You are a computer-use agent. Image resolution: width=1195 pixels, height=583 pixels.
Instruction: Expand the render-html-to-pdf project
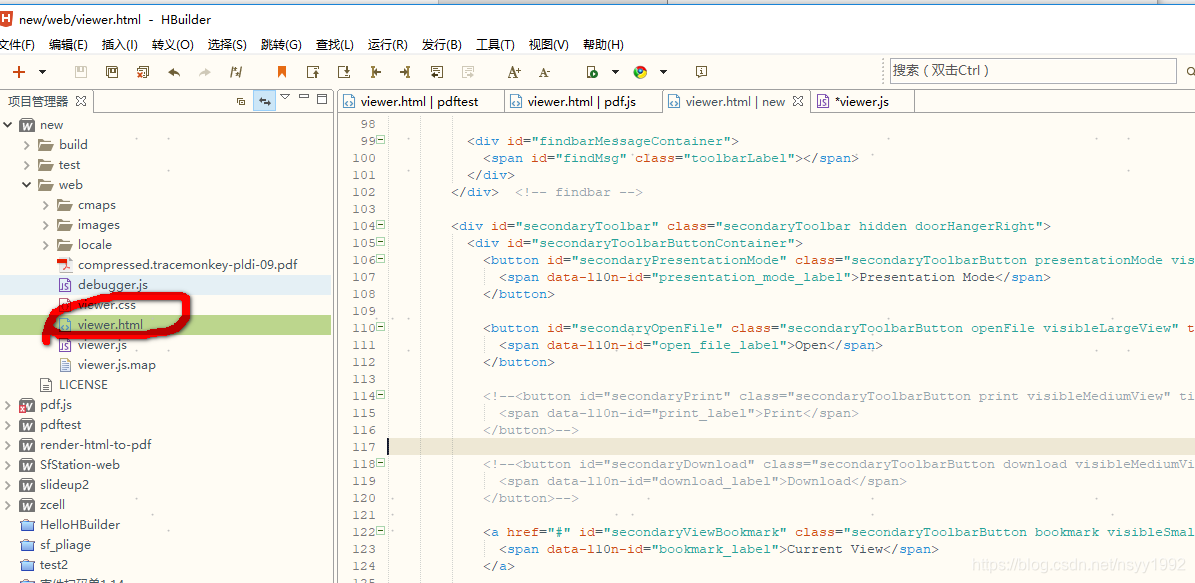(x=8, y=444)
